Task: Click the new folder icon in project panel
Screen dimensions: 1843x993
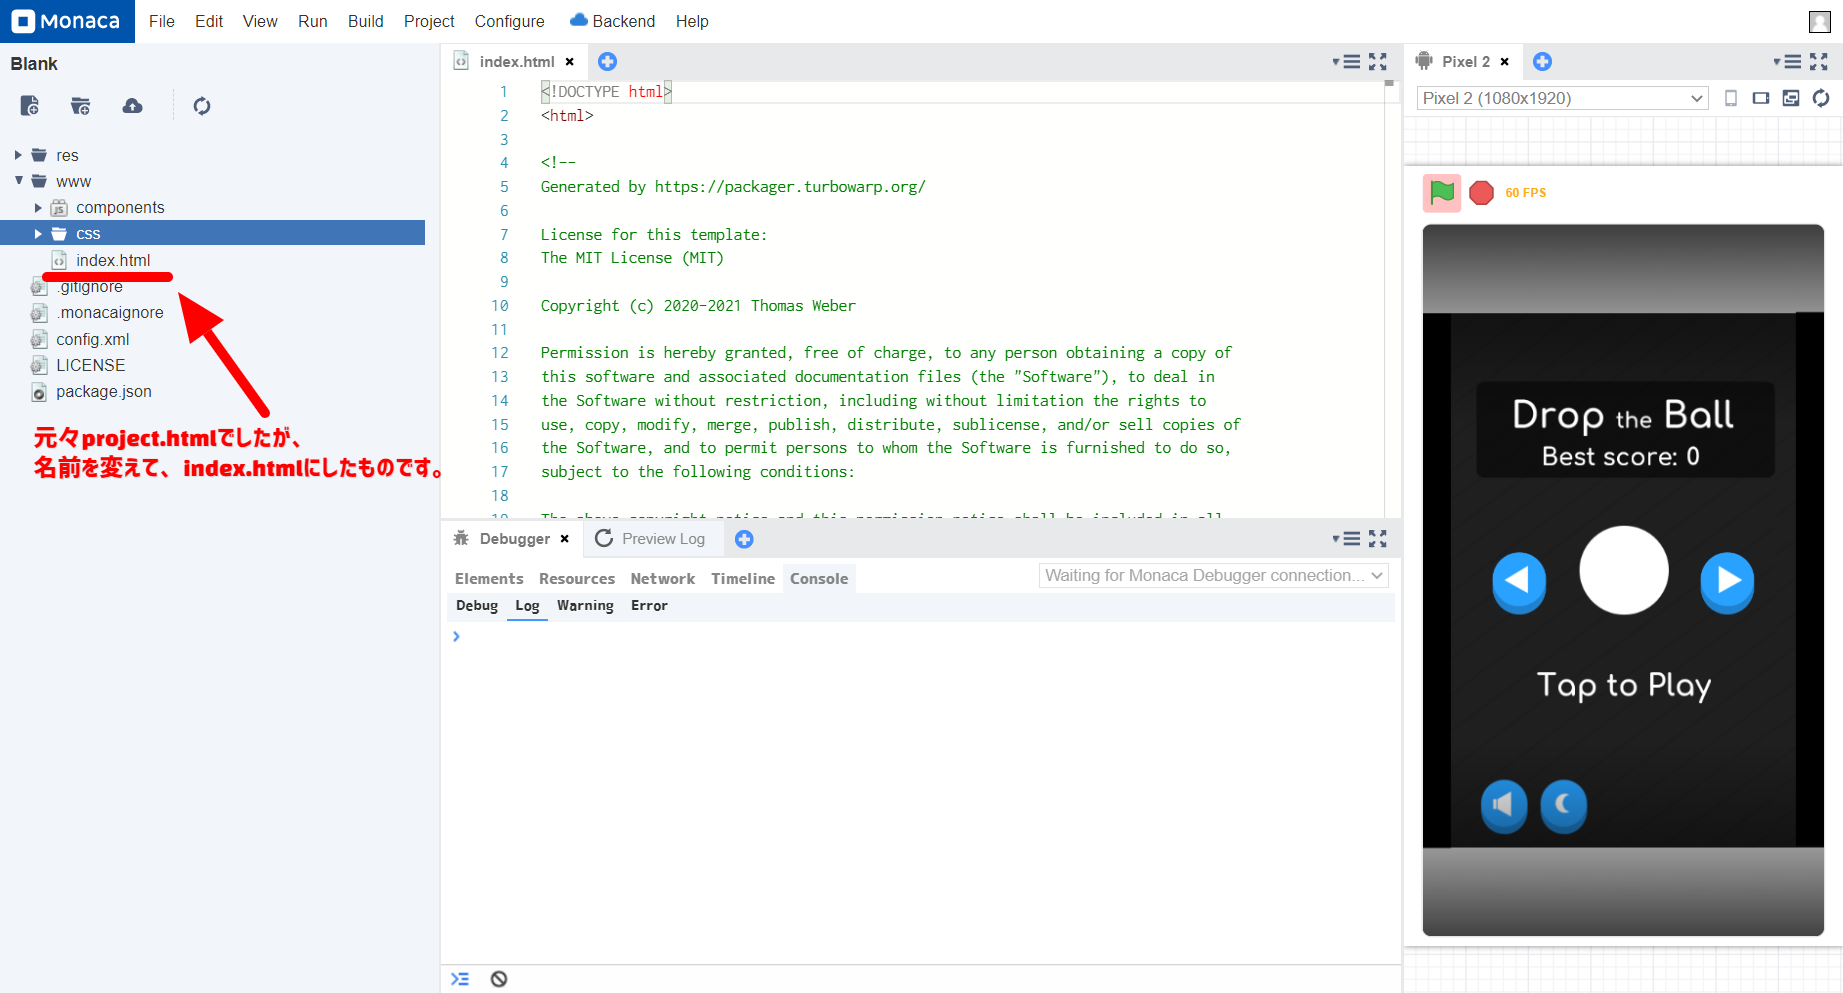Action: 81,106
